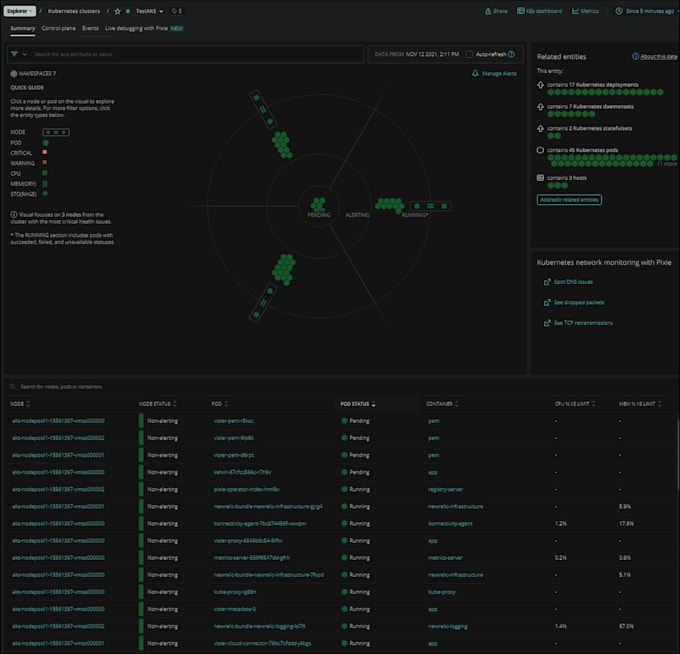Click the pending pods cluster in center circle
680x654 pixels.
(x=318, y=204)
